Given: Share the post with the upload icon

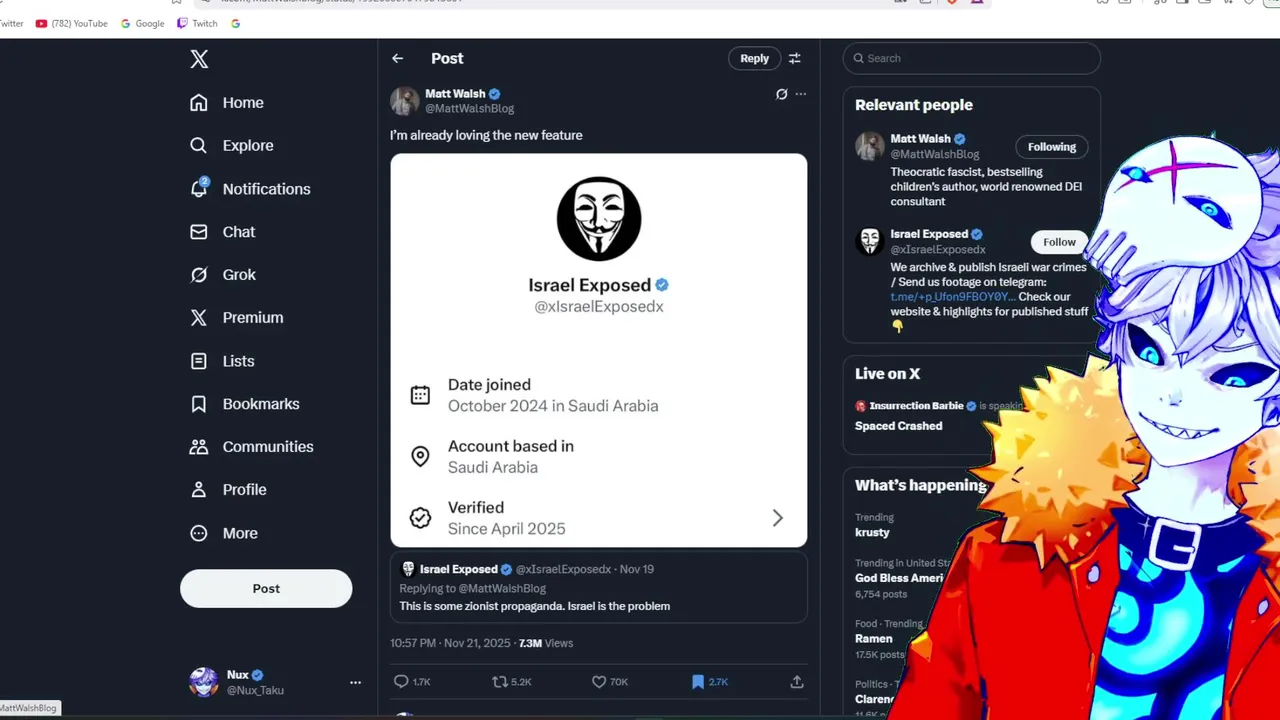Looking at the screenshot, I should pos(797,682).
